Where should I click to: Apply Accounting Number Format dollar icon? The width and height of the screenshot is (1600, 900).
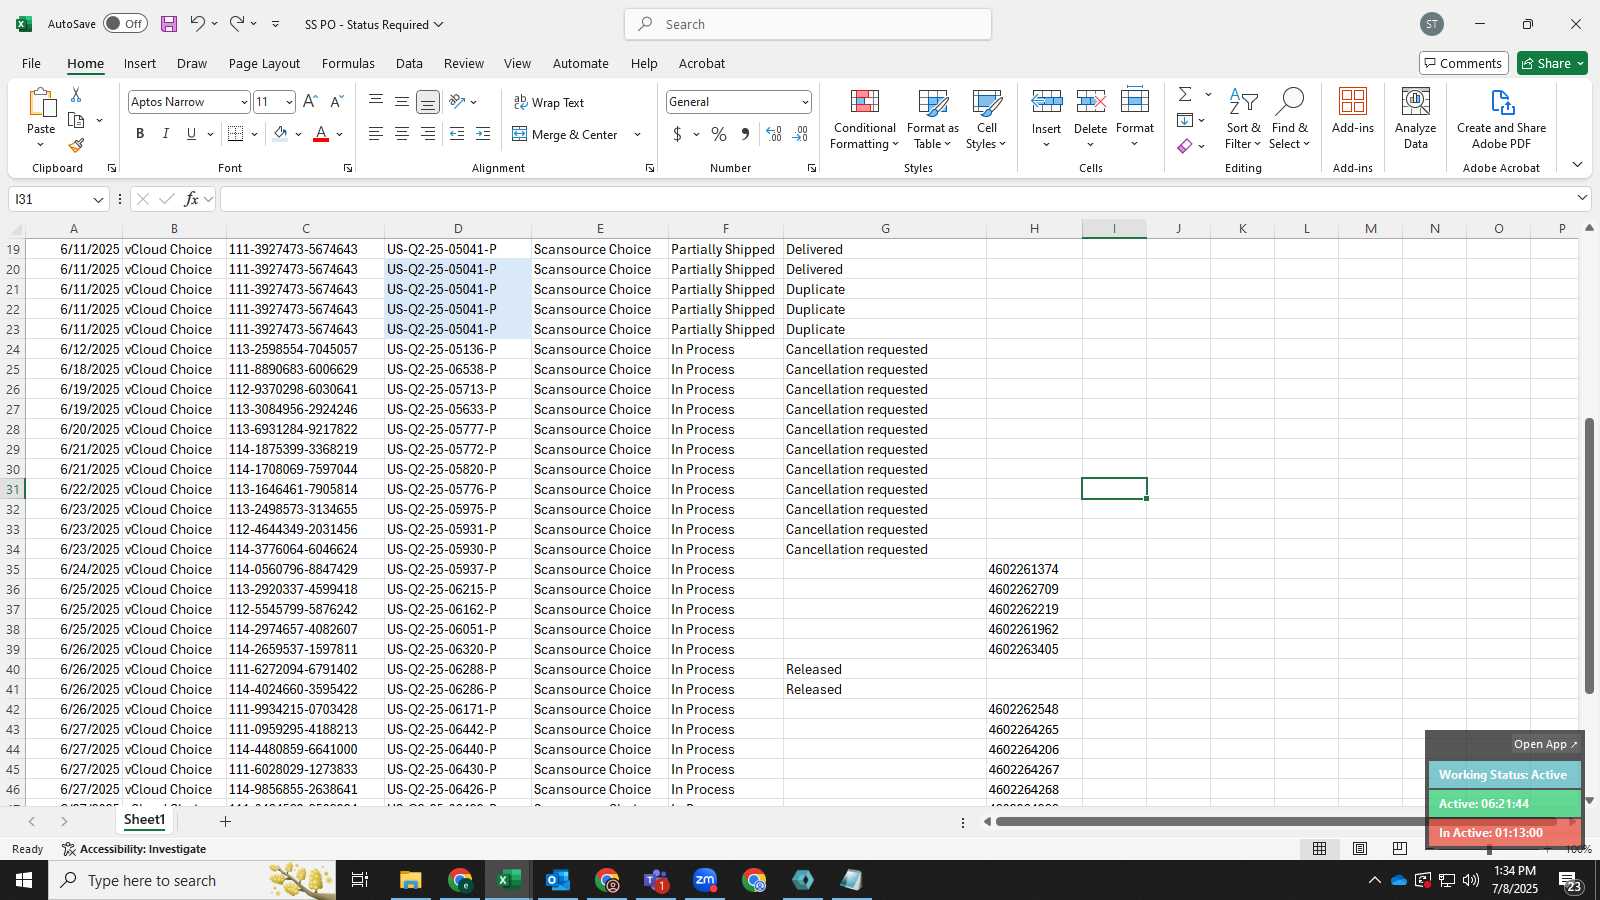coord(677,134)
